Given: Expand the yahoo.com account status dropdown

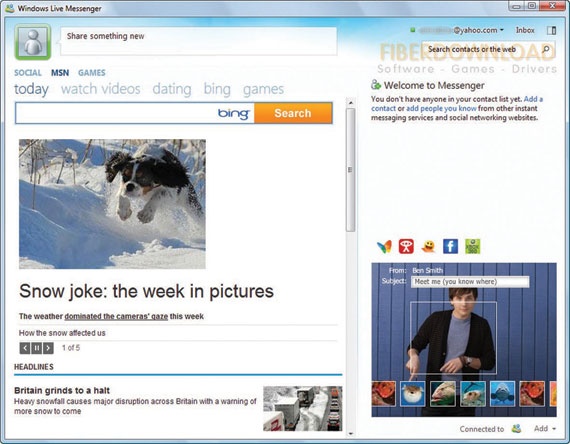Looking at the screenshot, I should [502, 30].
